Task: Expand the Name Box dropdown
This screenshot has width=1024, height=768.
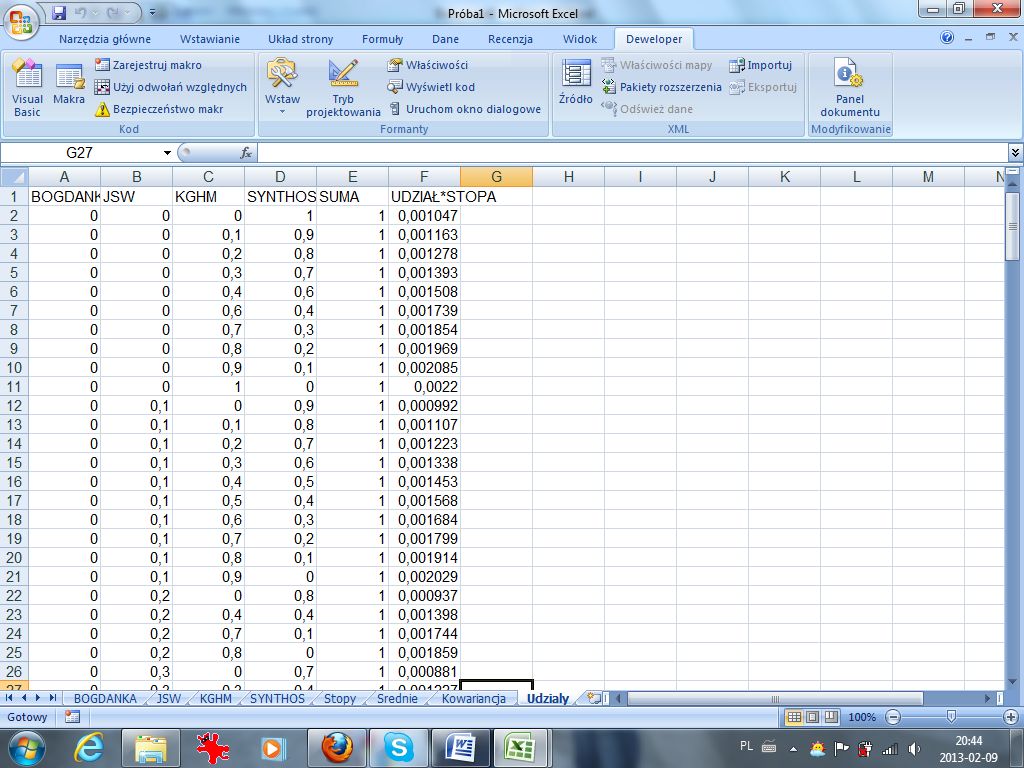Action: pyautogui.click(x=167, y=153)
